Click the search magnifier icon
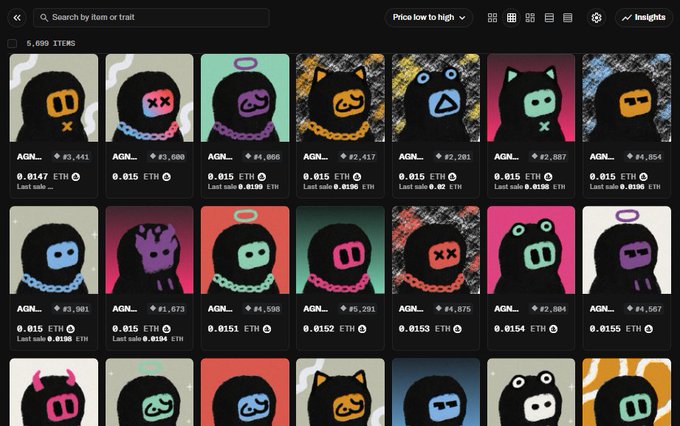 pos(44,18)
